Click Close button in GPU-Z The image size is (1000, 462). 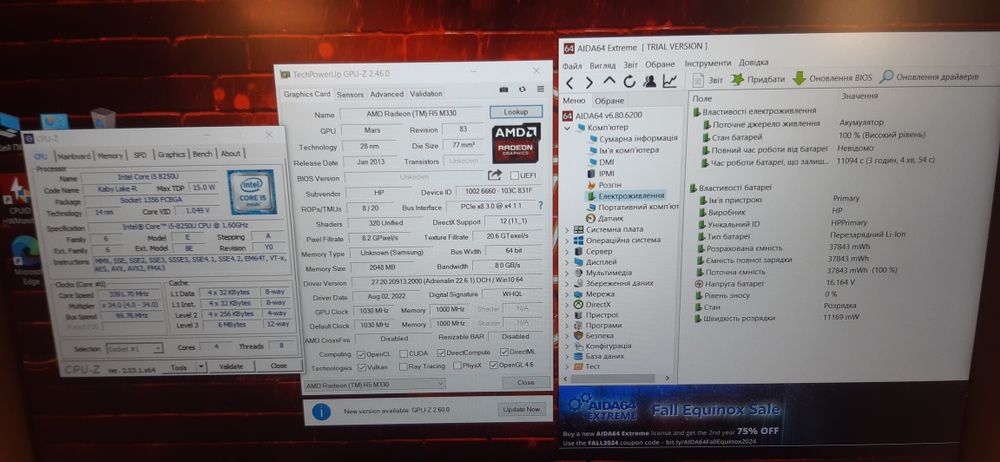(x=526, y=382)
